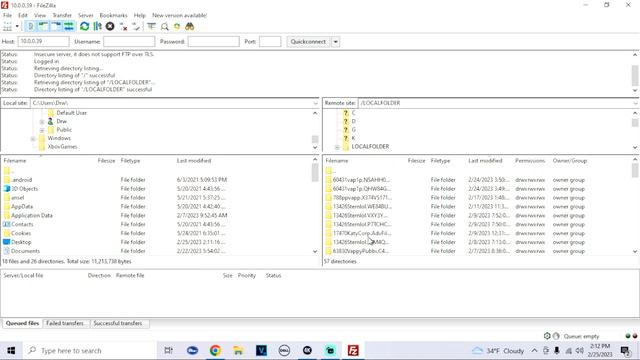Open the Site Manager dropdown arrow

pos(17,27)
